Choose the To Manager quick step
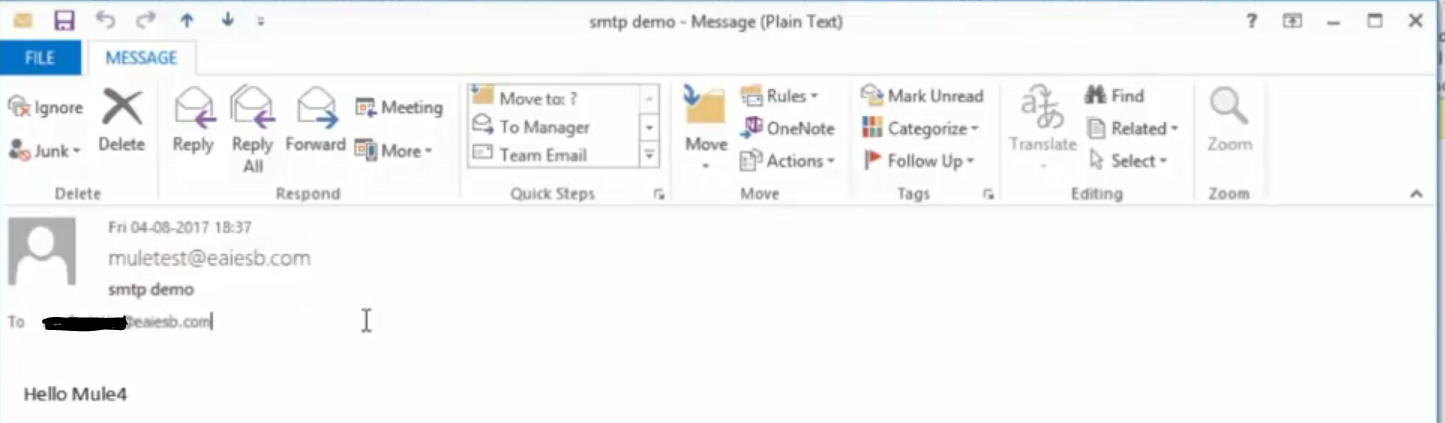Viewport: 1445px width, 423px height. click(544, 127)
